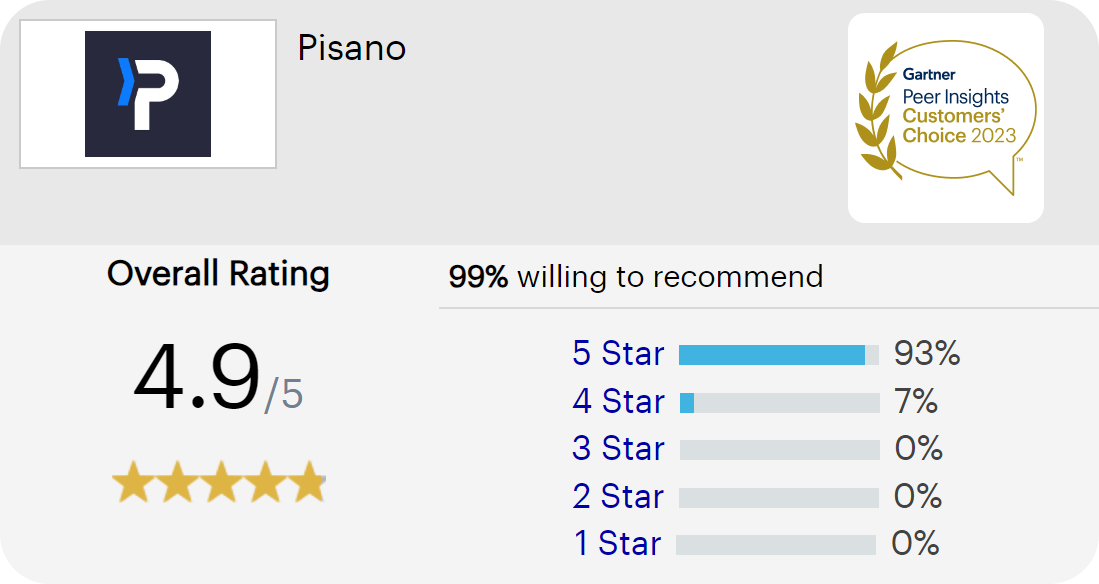
Task: Select the fifth partially filled star
Action: click(x=308, y=482)
